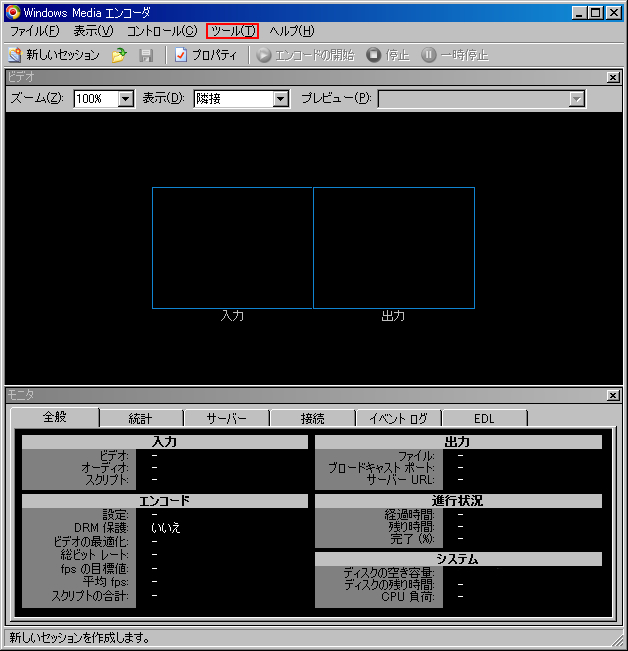Select the Event Log (イベント ログ) tab
Viewport: 628px width, 651px height.
398,419
